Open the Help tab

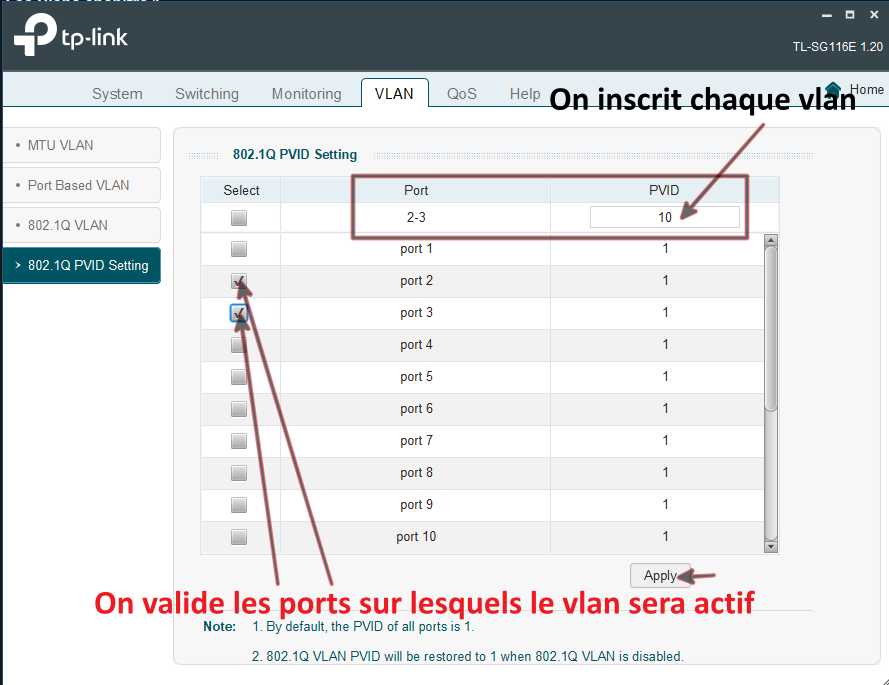point(525,94)
